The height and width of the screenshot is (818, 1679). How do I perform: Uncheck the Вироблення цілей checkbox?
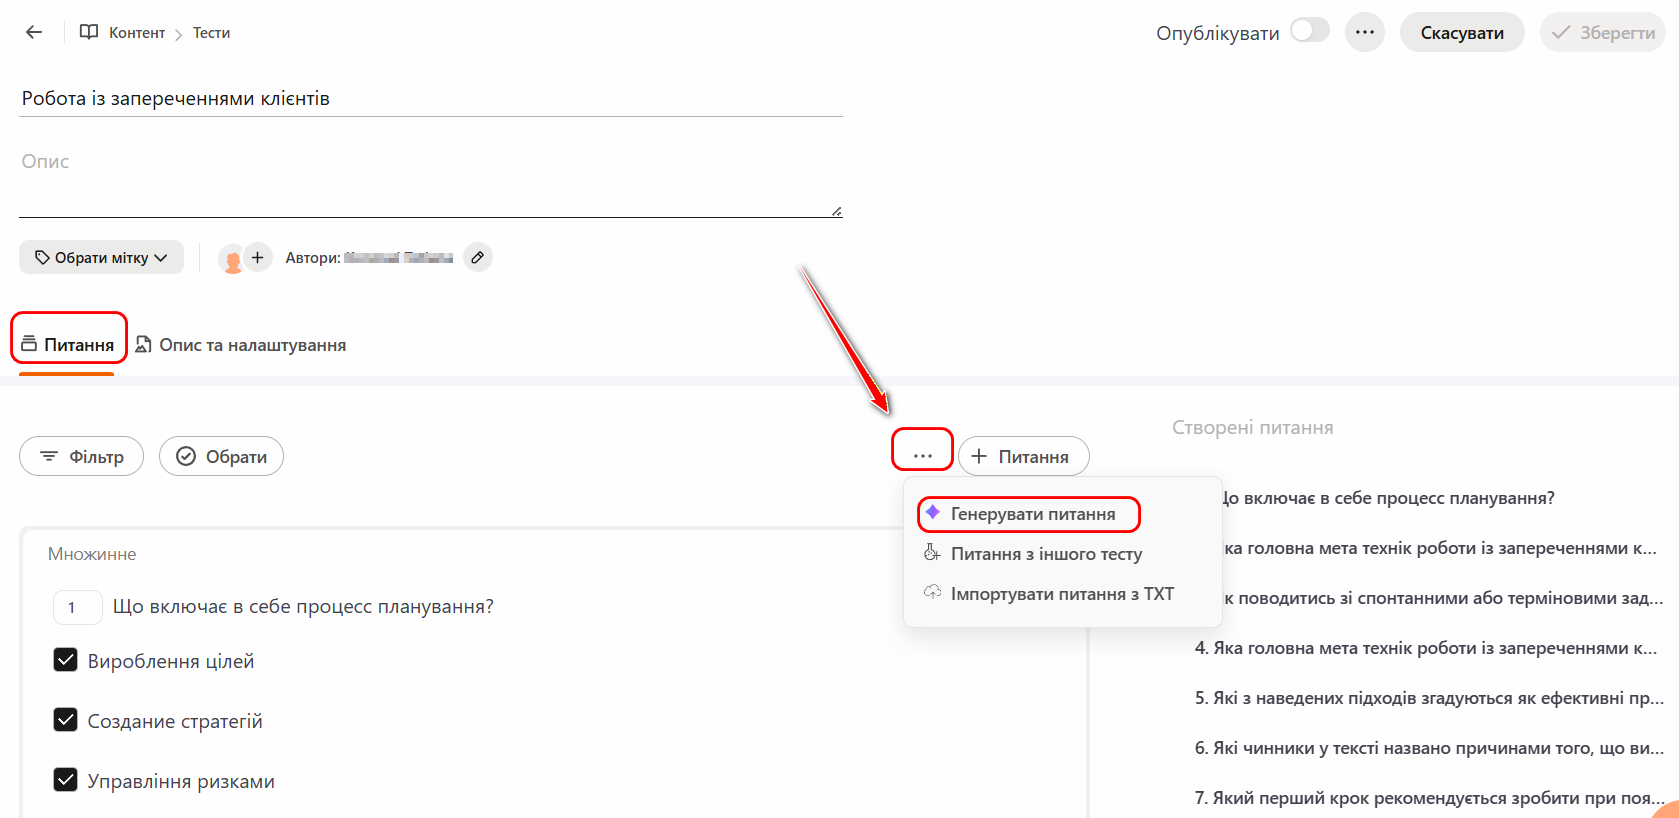pos(66,660)
